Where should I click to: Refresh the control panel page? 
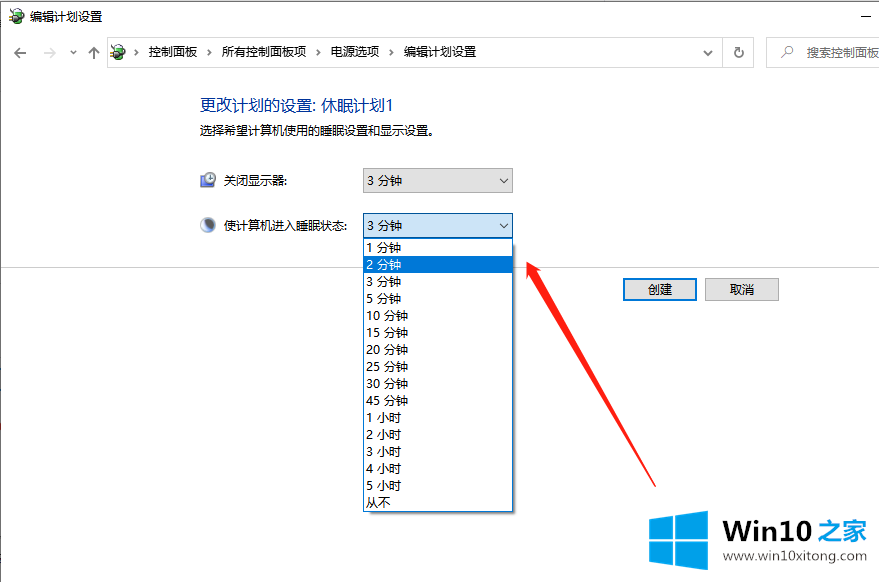click(739, 52)
